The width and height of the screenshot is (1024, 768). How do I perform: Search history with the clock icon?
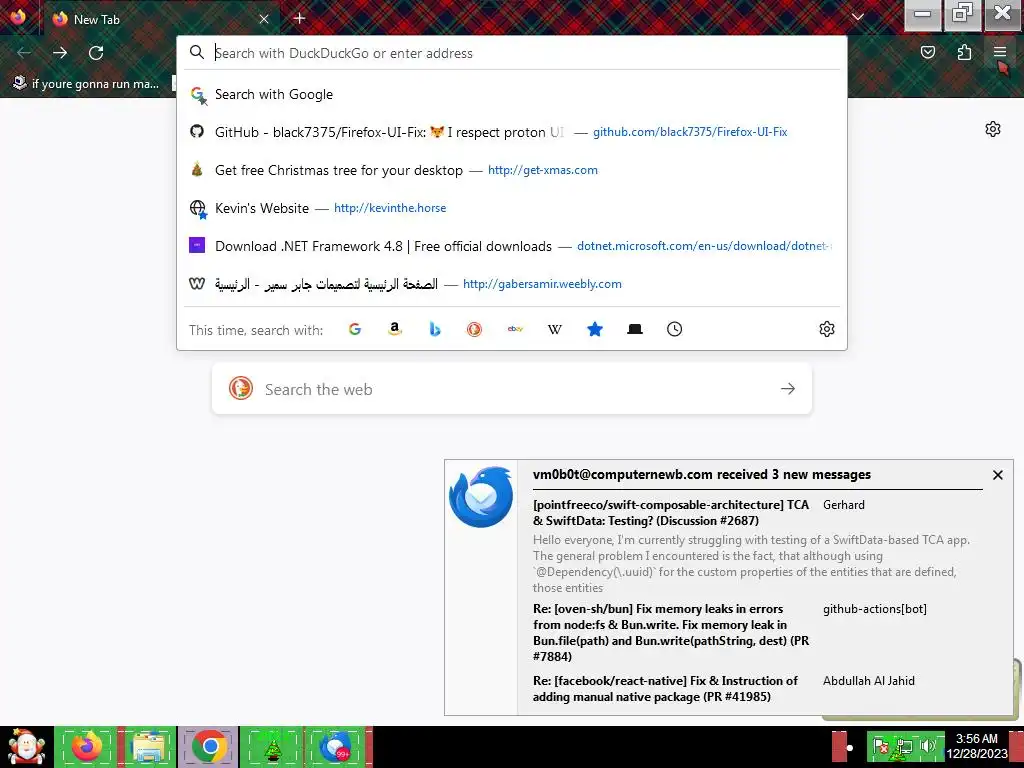click(675, 329)
